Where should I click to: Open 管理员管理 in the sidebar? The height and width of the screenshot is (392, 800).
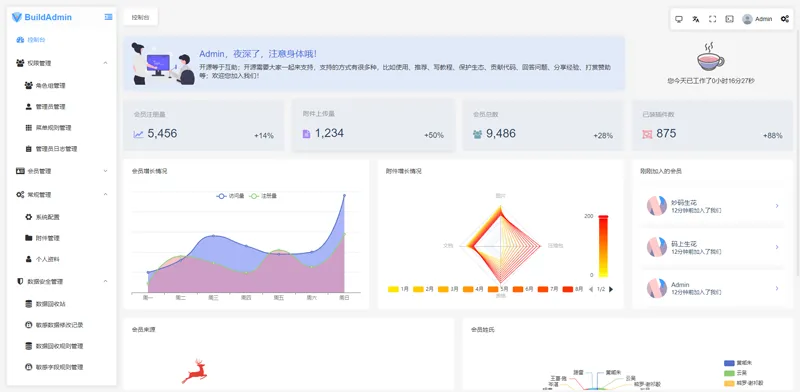coord(61,107)
